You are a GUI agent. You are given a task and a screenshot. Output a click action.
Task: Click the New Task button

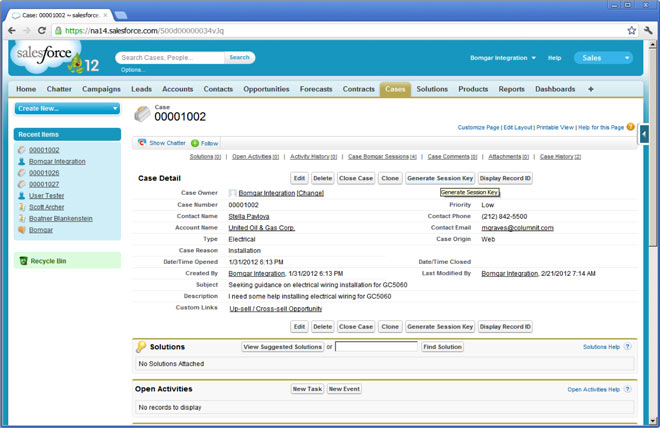click(x=307, y=389)
